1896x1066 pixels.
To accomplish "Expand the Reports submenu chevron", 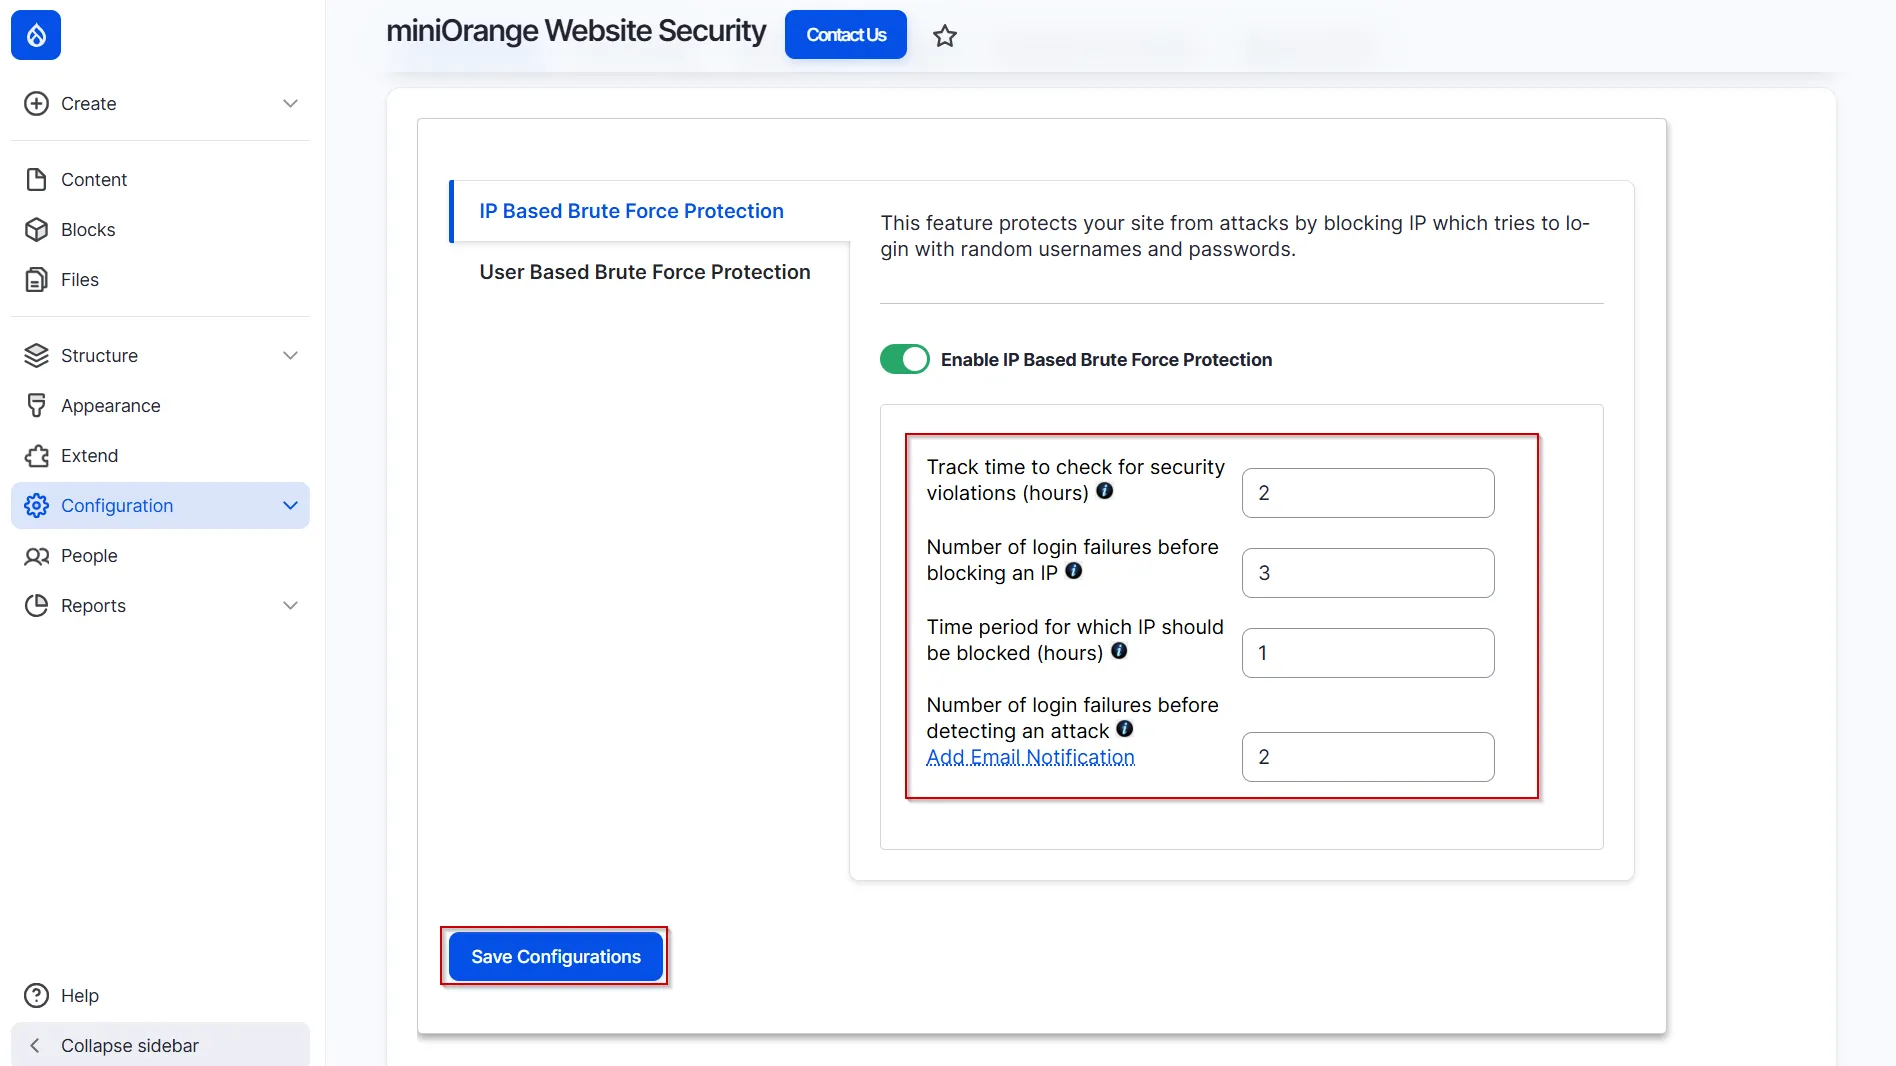I will (290, 606).
